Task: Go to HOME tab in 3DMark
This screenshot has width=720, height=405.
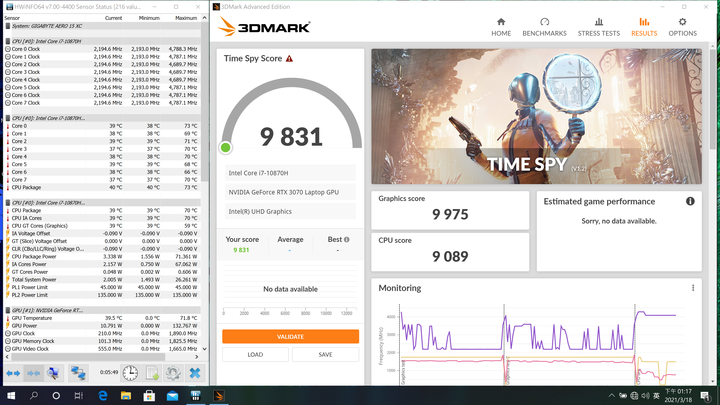Action: [x=501, y=27]
